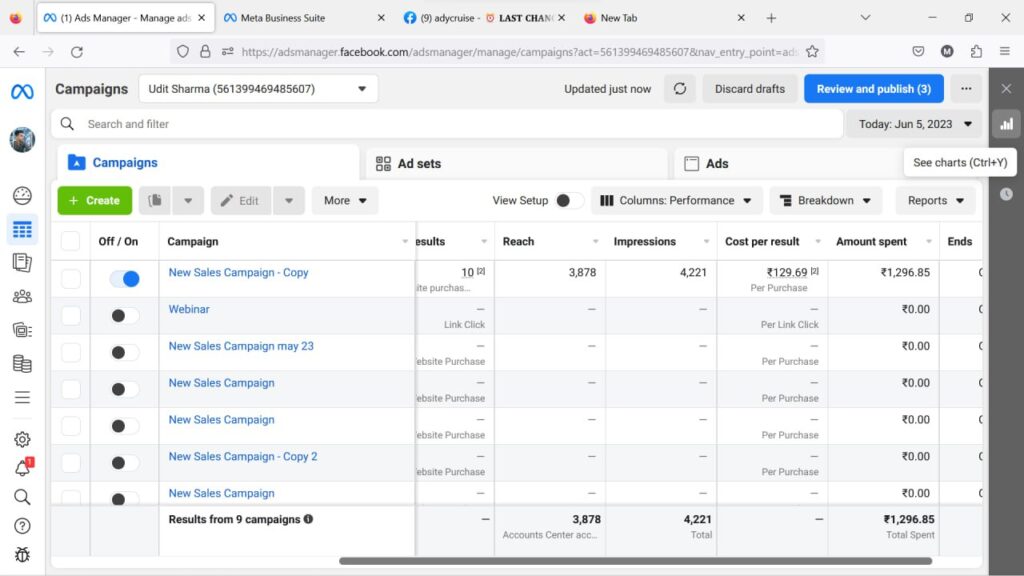Turn off the New Sales Campaign - Copy toggle
1024x576 pixels.
125,279
